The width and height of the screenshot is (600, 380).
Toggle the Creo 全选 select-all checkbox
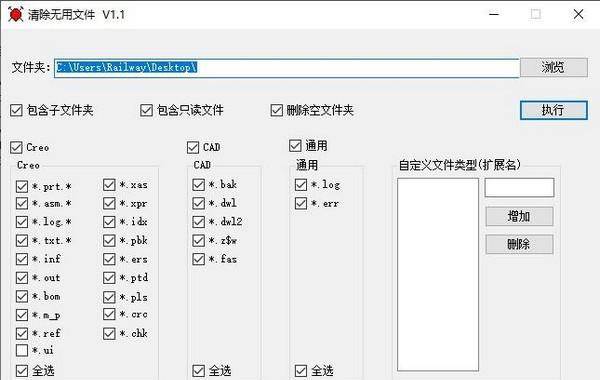22,370
